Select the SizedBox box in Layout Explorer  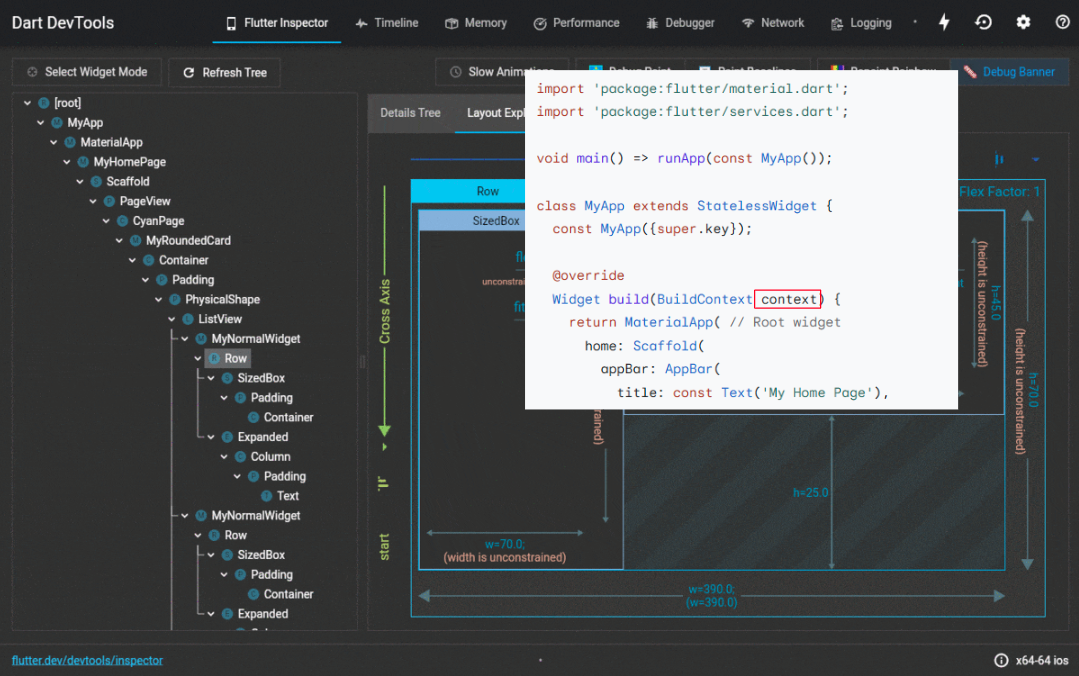coord(472,221)
